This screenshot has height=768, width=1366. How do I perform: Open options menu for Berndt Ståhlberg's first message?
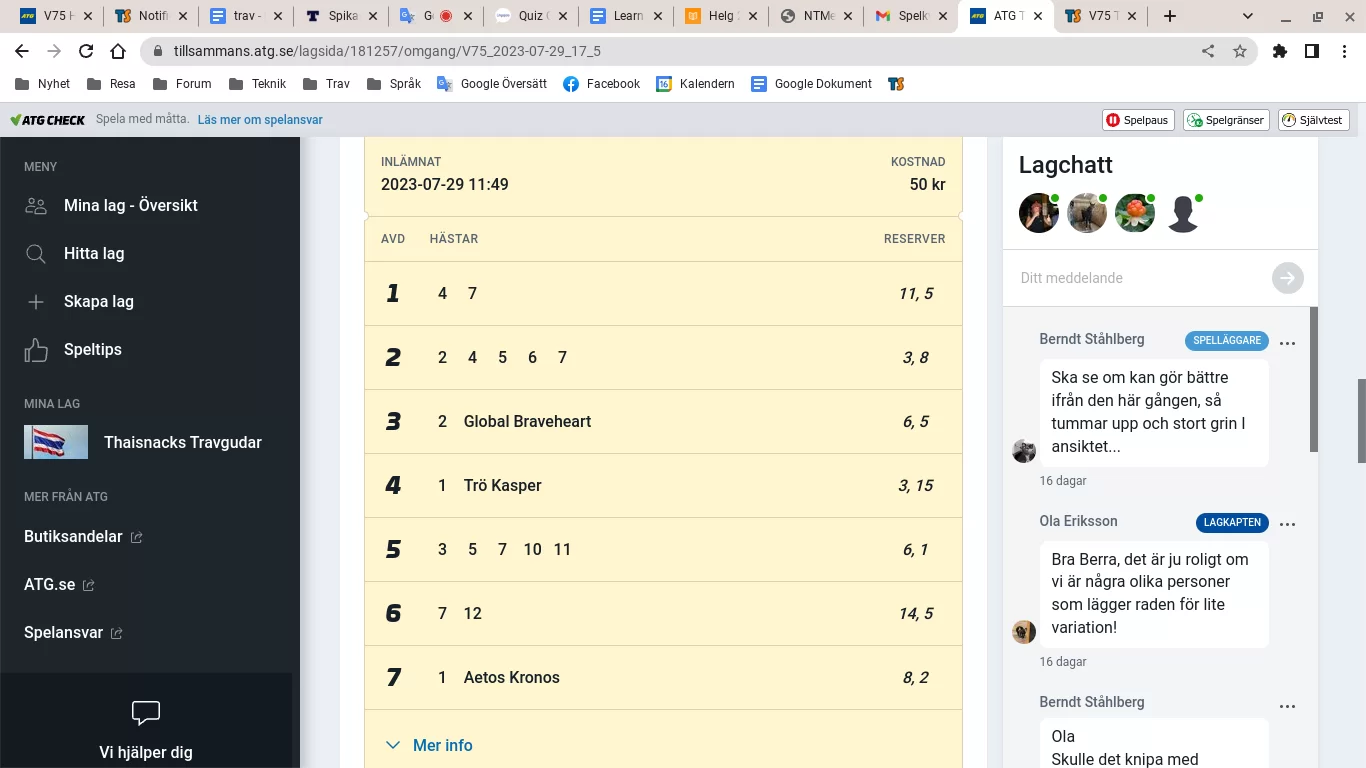(1288, 343)
